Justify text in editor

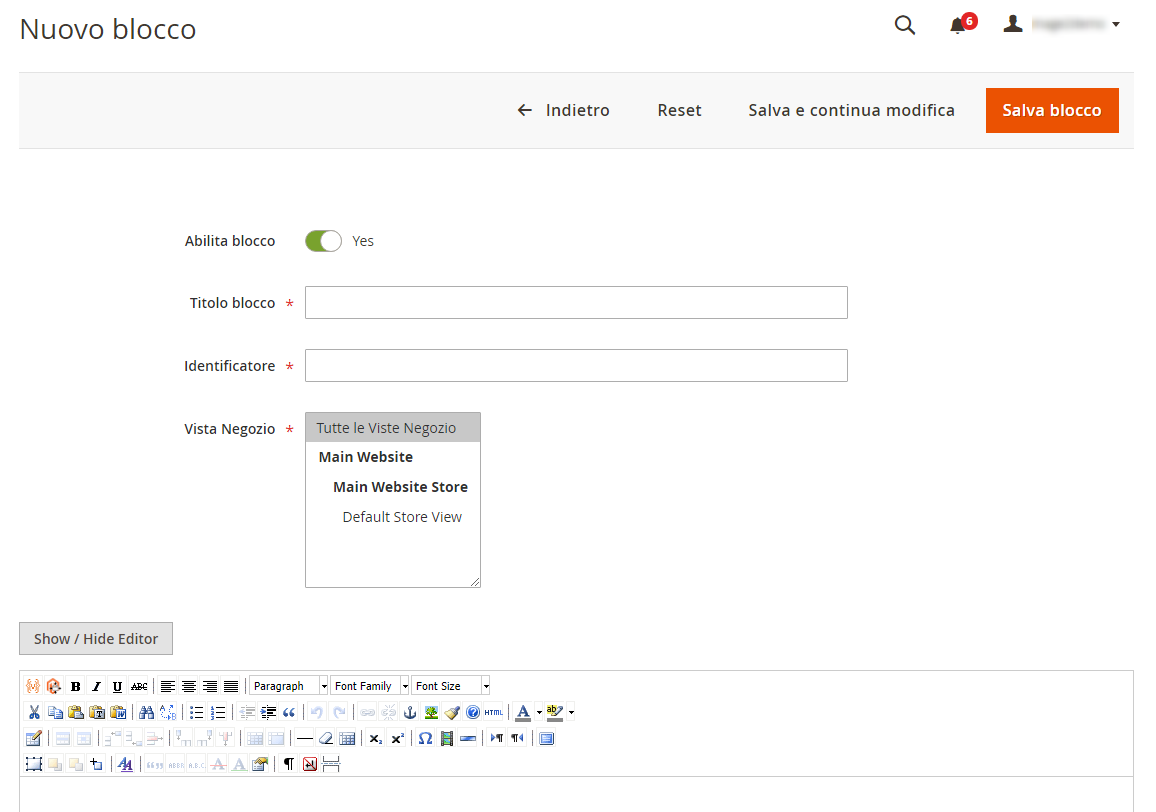click(x=231, y=687)
